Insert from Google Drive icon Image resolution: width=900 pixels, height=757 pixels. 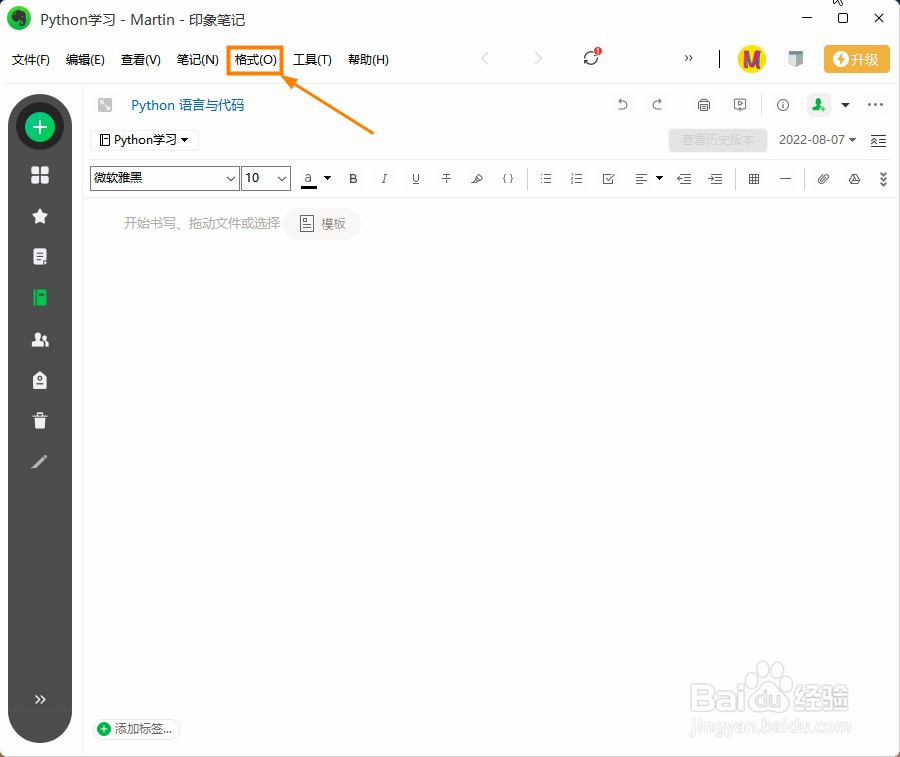(854, 179)
